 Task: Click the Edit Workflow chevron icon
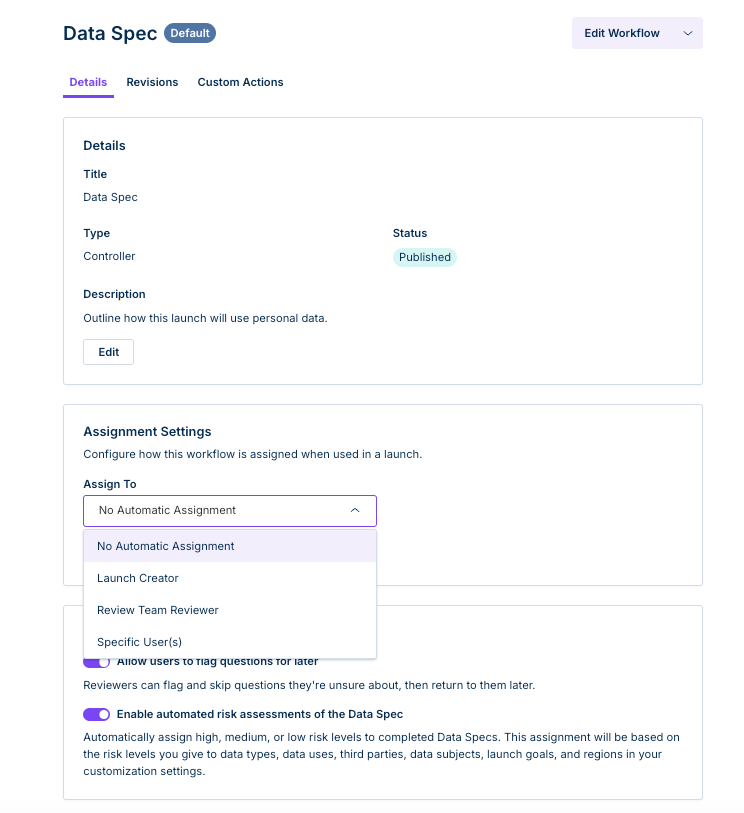687,33
